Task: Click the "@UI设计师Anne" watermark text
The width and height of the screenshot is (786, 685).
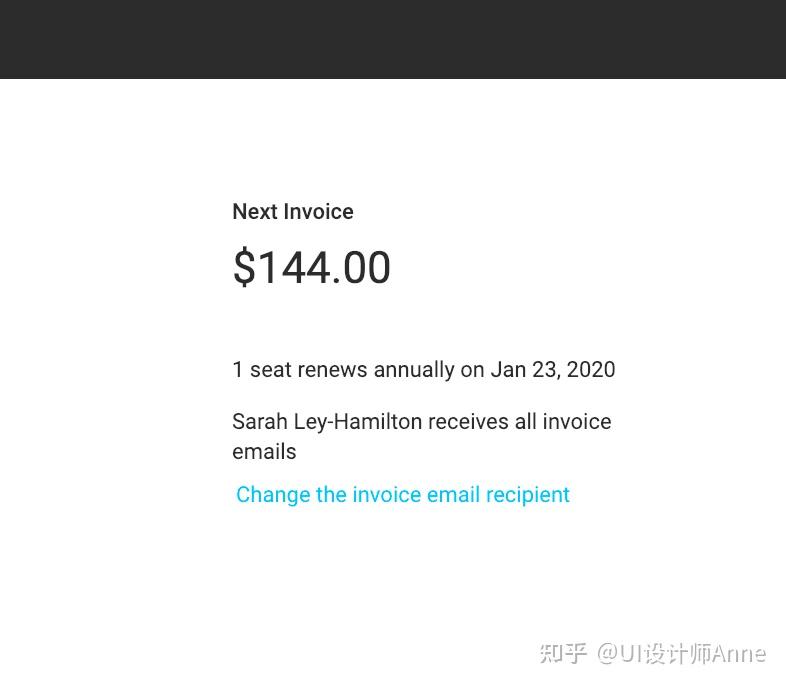Action: tap(682, 654)
